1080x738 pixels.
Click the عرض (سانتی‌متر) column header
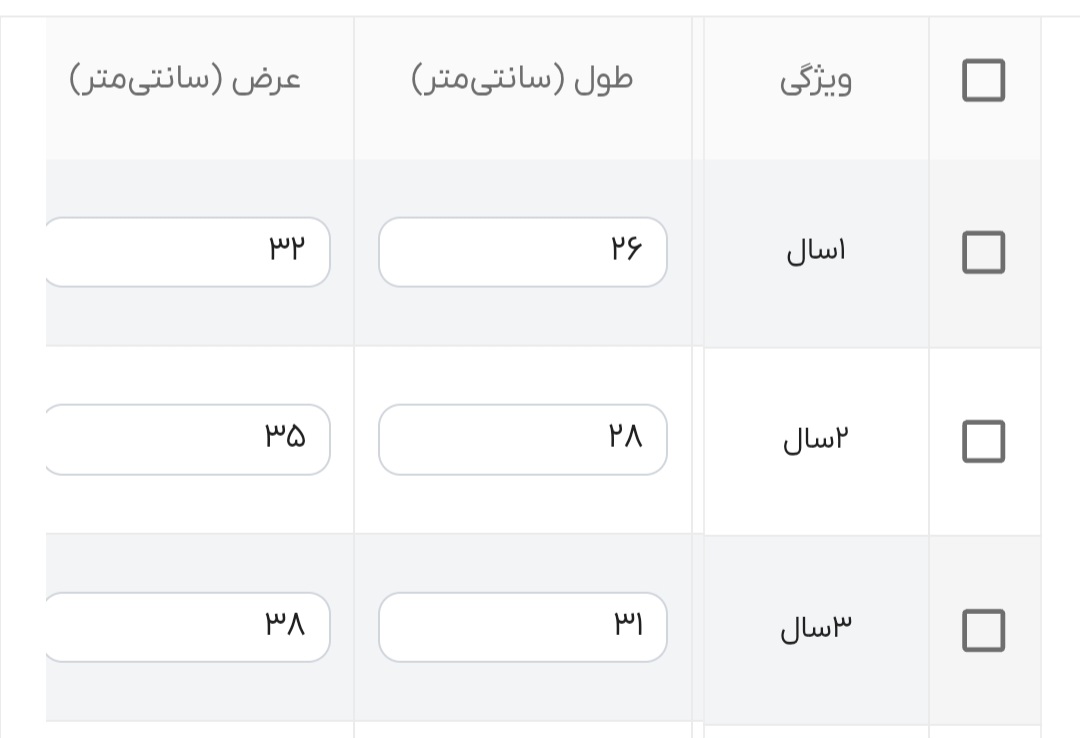pyautogui.click(x=185, y=80)
